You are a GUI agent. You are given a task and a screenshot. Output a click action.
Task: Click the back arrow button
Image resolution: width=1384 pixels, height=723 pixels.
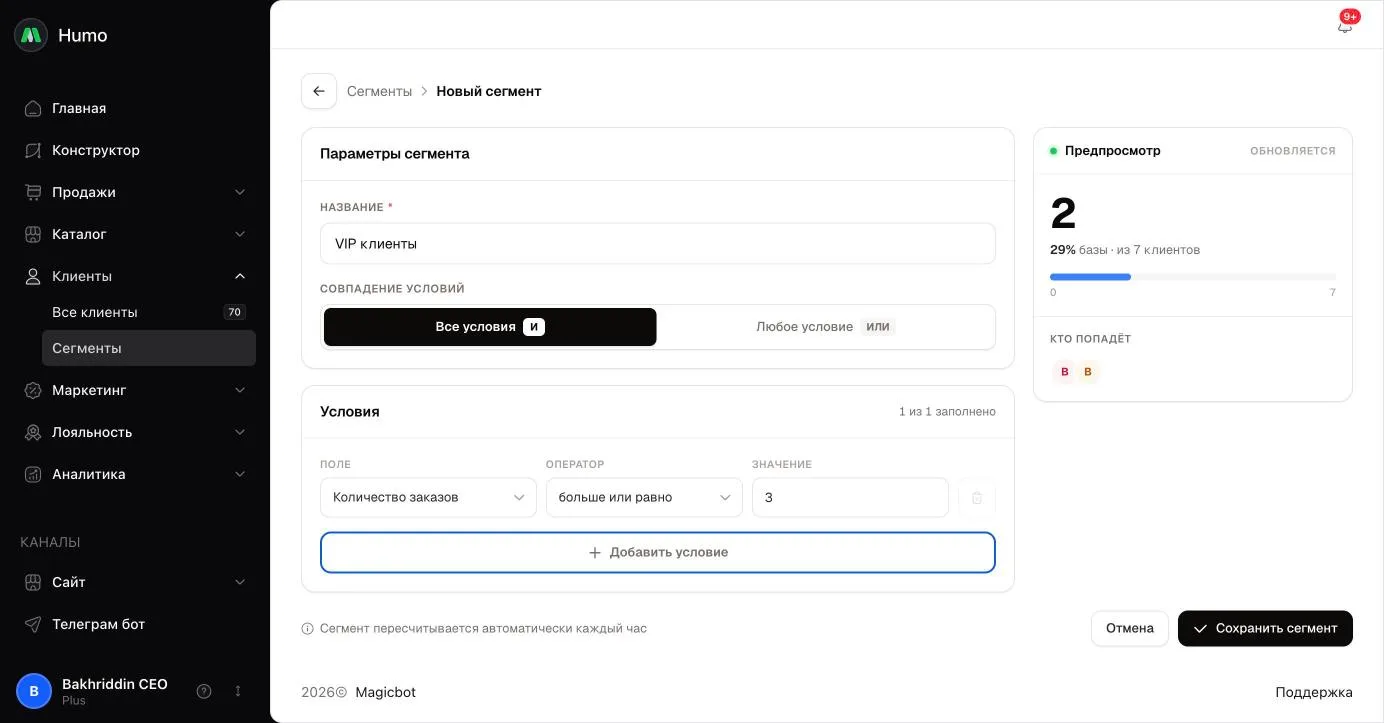click(x=319, y=91)
